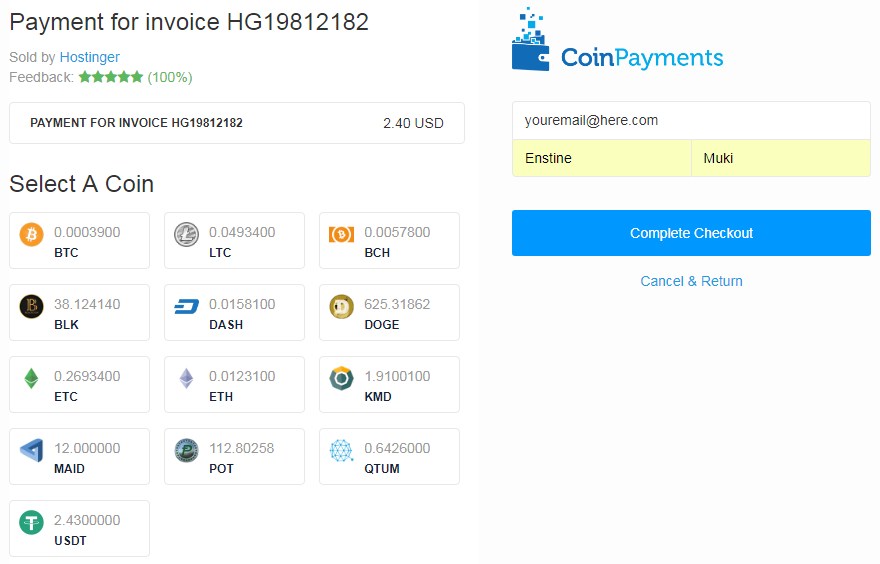Select the Bitcoin BTC coin icon
880x564 pixels.
[x=31, y=235]
